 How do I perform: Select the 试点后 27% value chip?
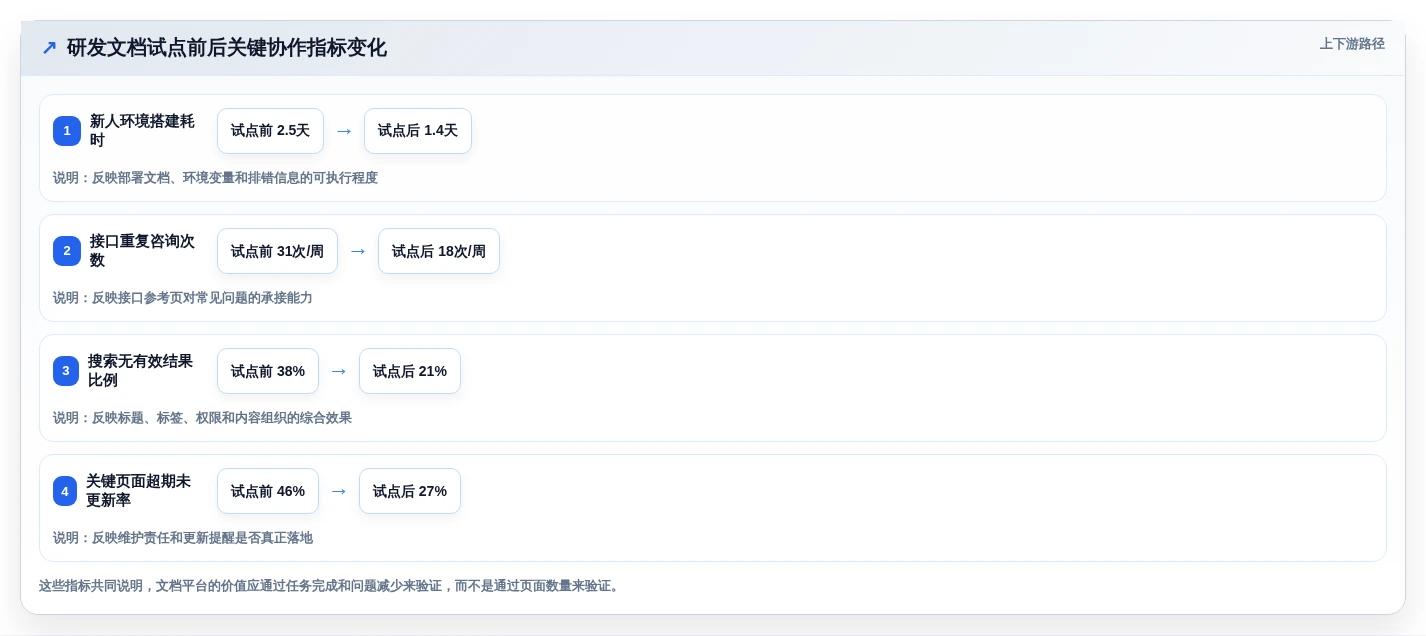click(x=410, y=491)
